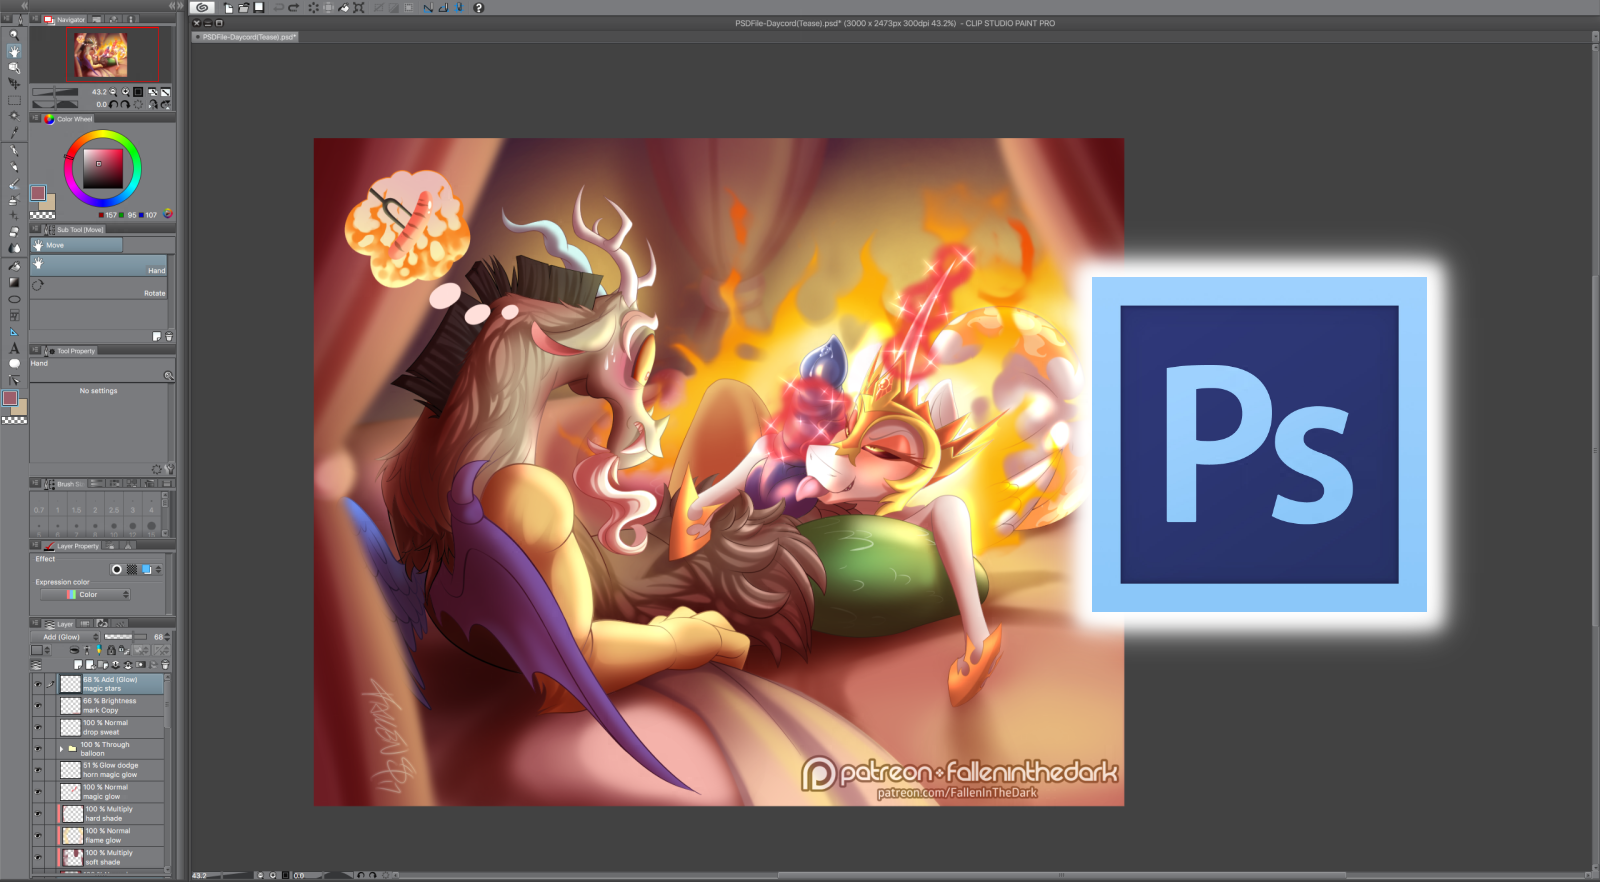The width and height of the screenshot is (1600, 882).
Task: Switch to the Tool Property tab
Action: pos(70,350)
